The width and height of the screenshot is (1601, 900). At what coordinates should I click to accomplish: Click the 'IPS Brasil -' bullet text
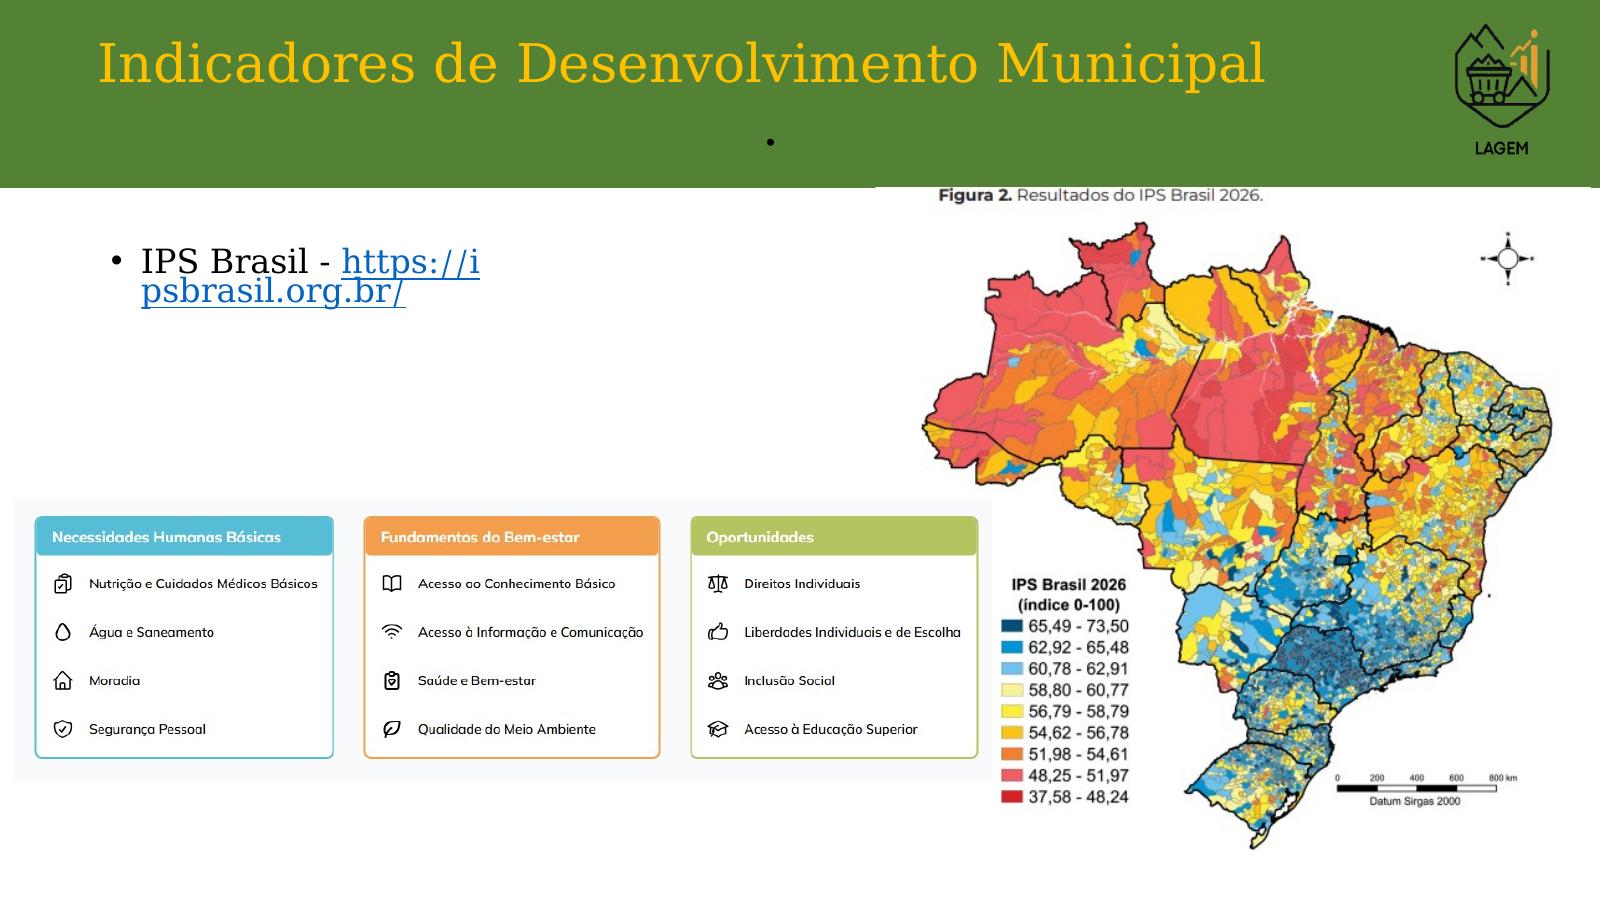coord(236,261)
